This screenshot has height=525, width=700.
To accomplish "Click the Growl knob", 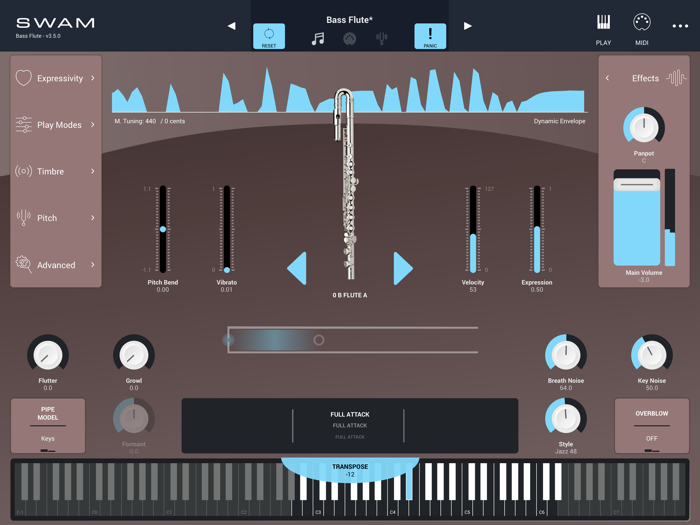I will coord(134,355).
